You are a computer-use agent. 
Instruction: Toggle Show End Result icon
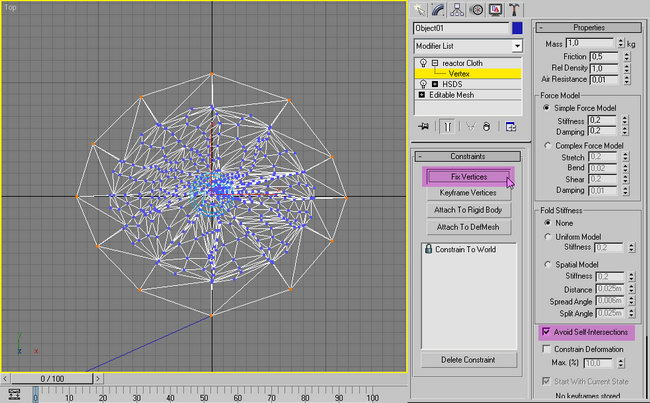point(449,127)
